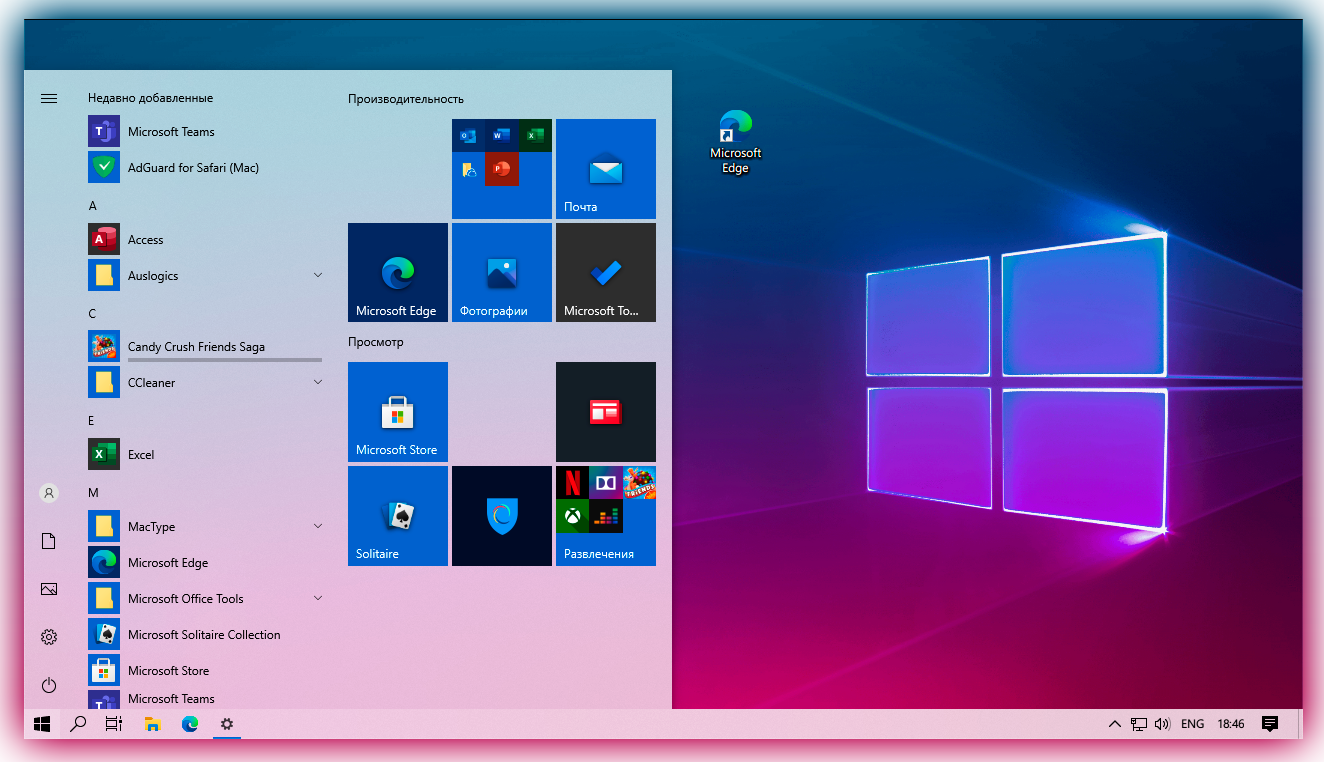Open Task View on the taskbar

[x=114, y=724]
